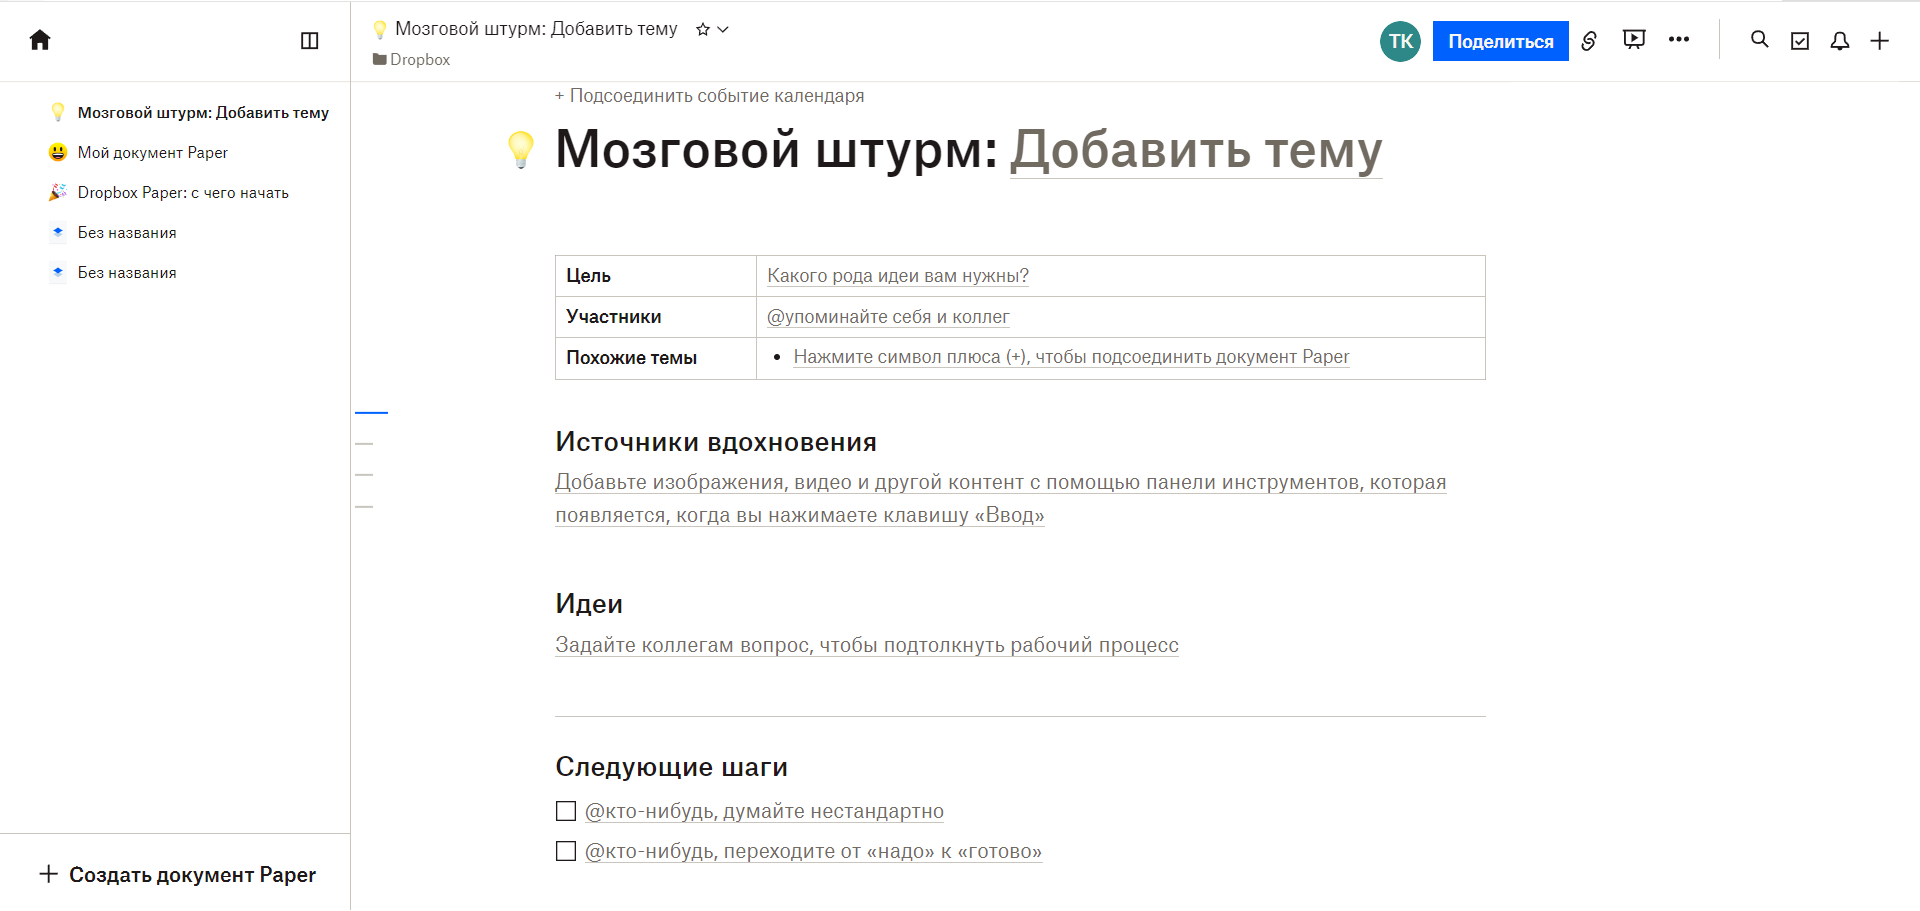Click the Похожие темы table cell

pos(656,358)
